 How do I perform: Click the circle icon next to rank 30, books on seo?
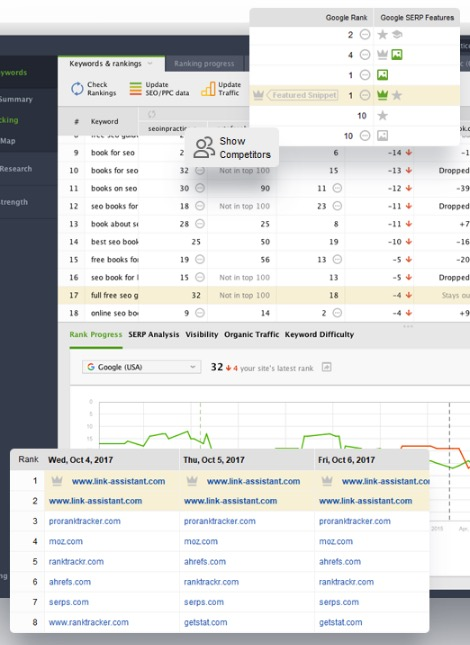200,188
